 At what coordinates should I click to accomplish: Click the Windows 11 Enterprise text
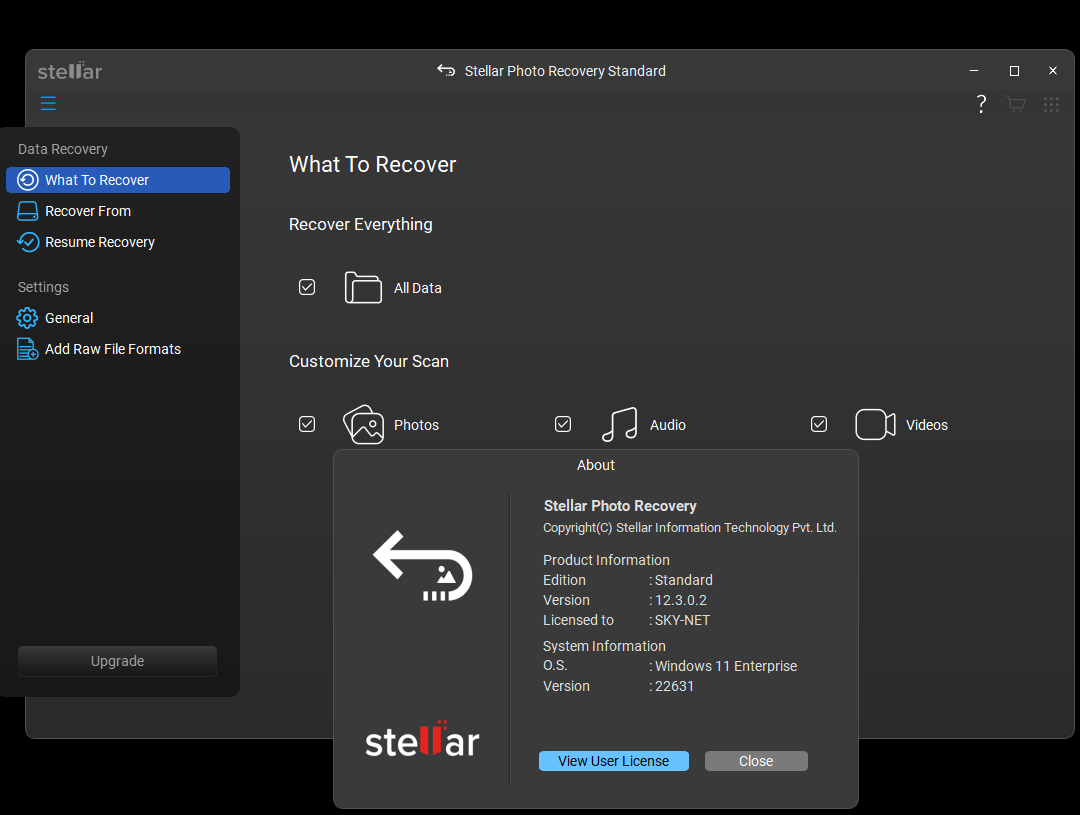coord(726,666)
